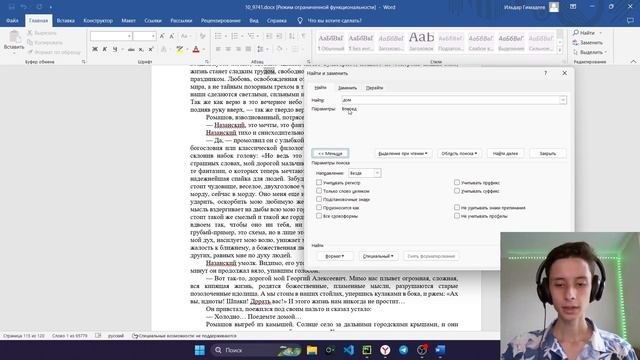640x360 pixels.
Task: Enable 'Не учитывать пробелы' checkbox
Action: tap(457, 216)
